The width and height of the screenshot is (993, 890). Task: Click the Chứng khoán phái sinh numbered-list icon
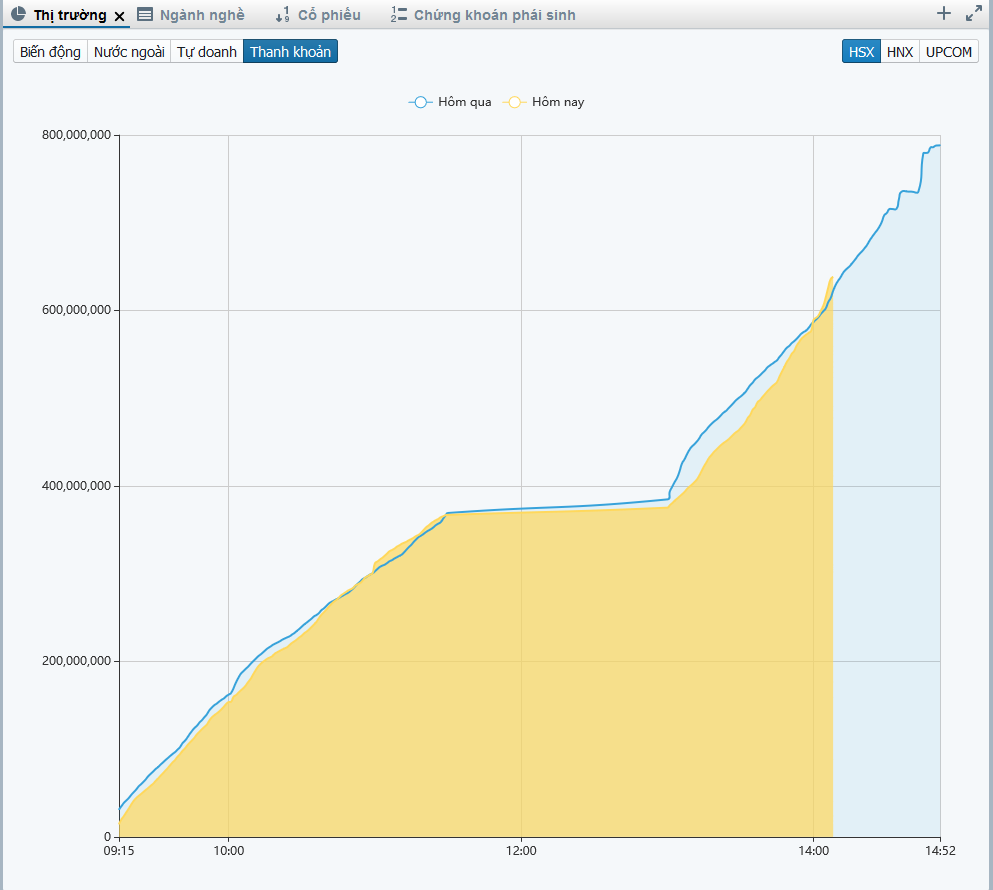click(399, 15)
